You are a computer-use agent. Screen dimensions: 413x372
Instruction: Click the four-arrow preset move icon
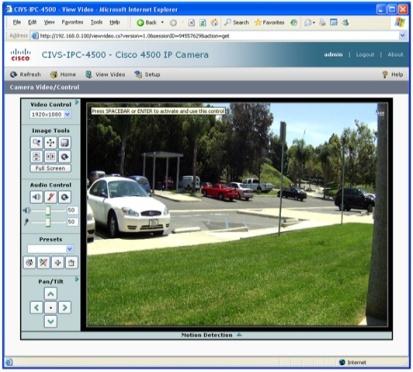[57, 262]
